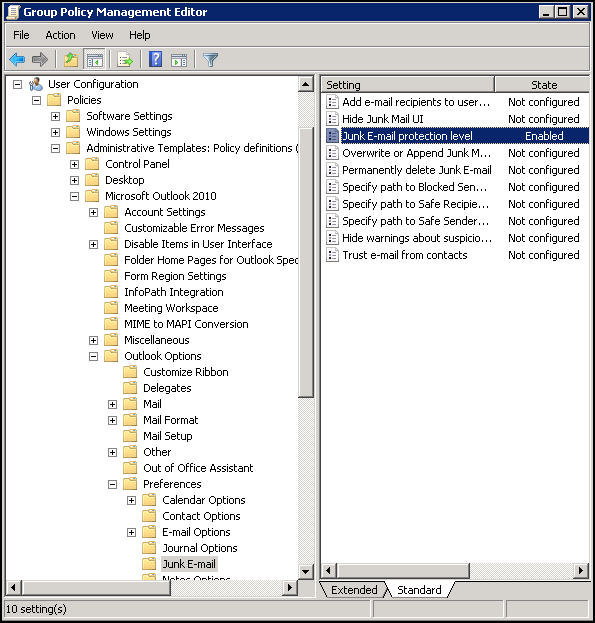Click the Preferences folder icon
This screenshot has height=623, width=595.
(130, 484)
